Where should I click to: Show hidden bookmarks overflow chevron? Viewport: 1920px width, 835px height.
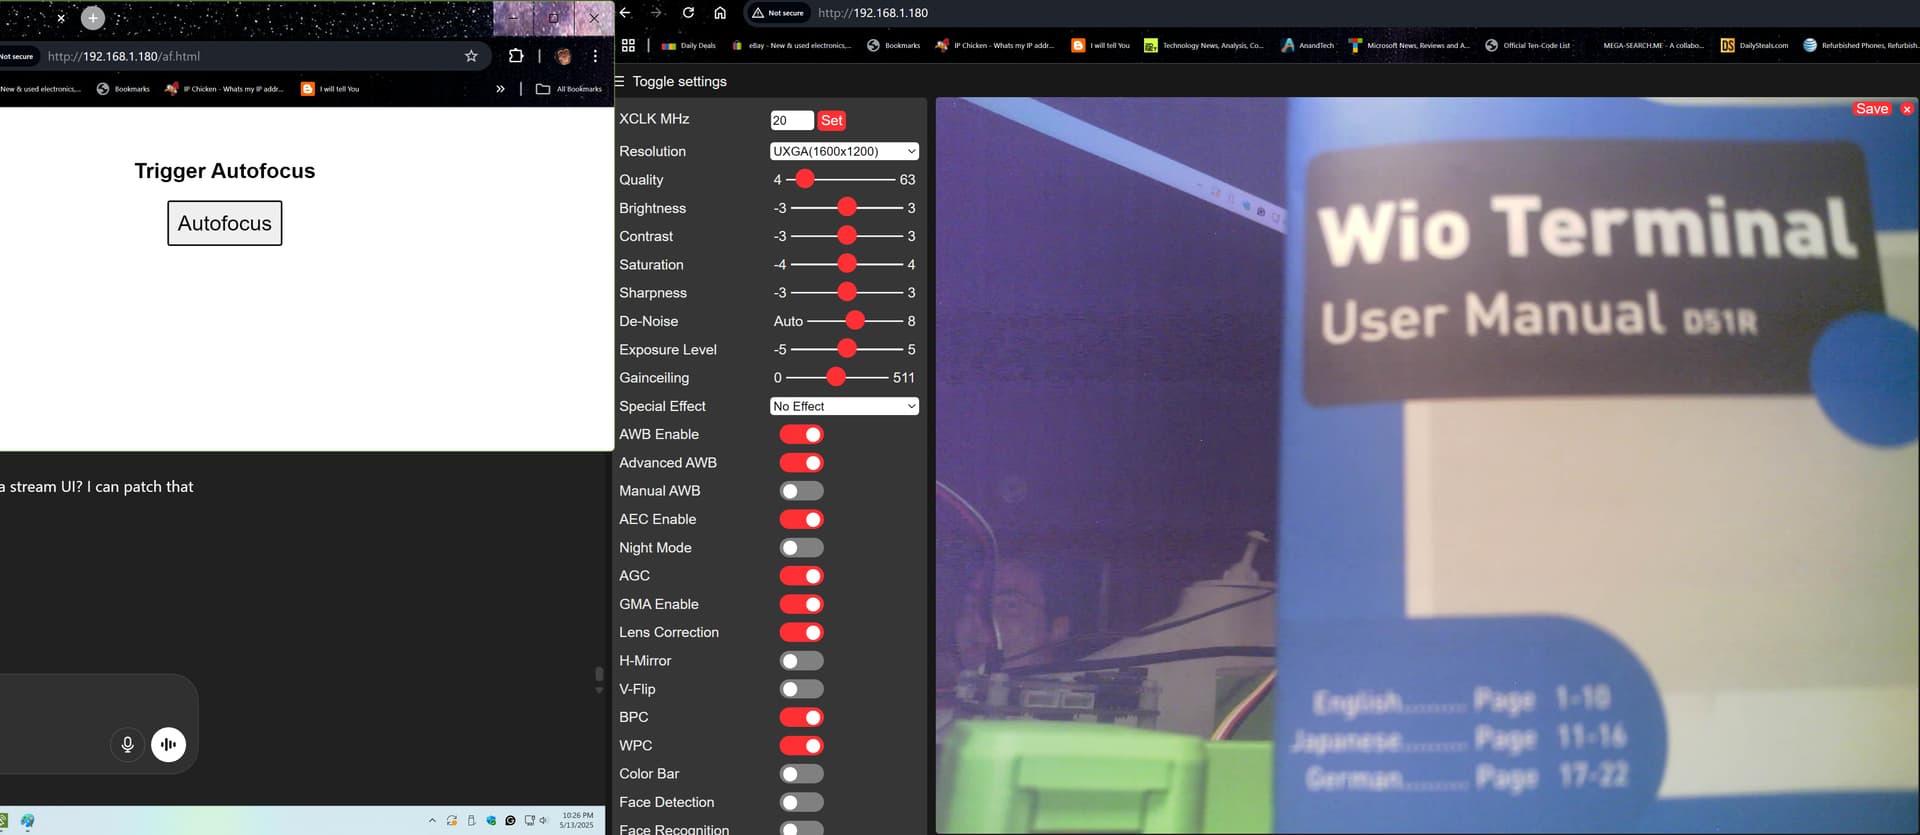[500, 89]
